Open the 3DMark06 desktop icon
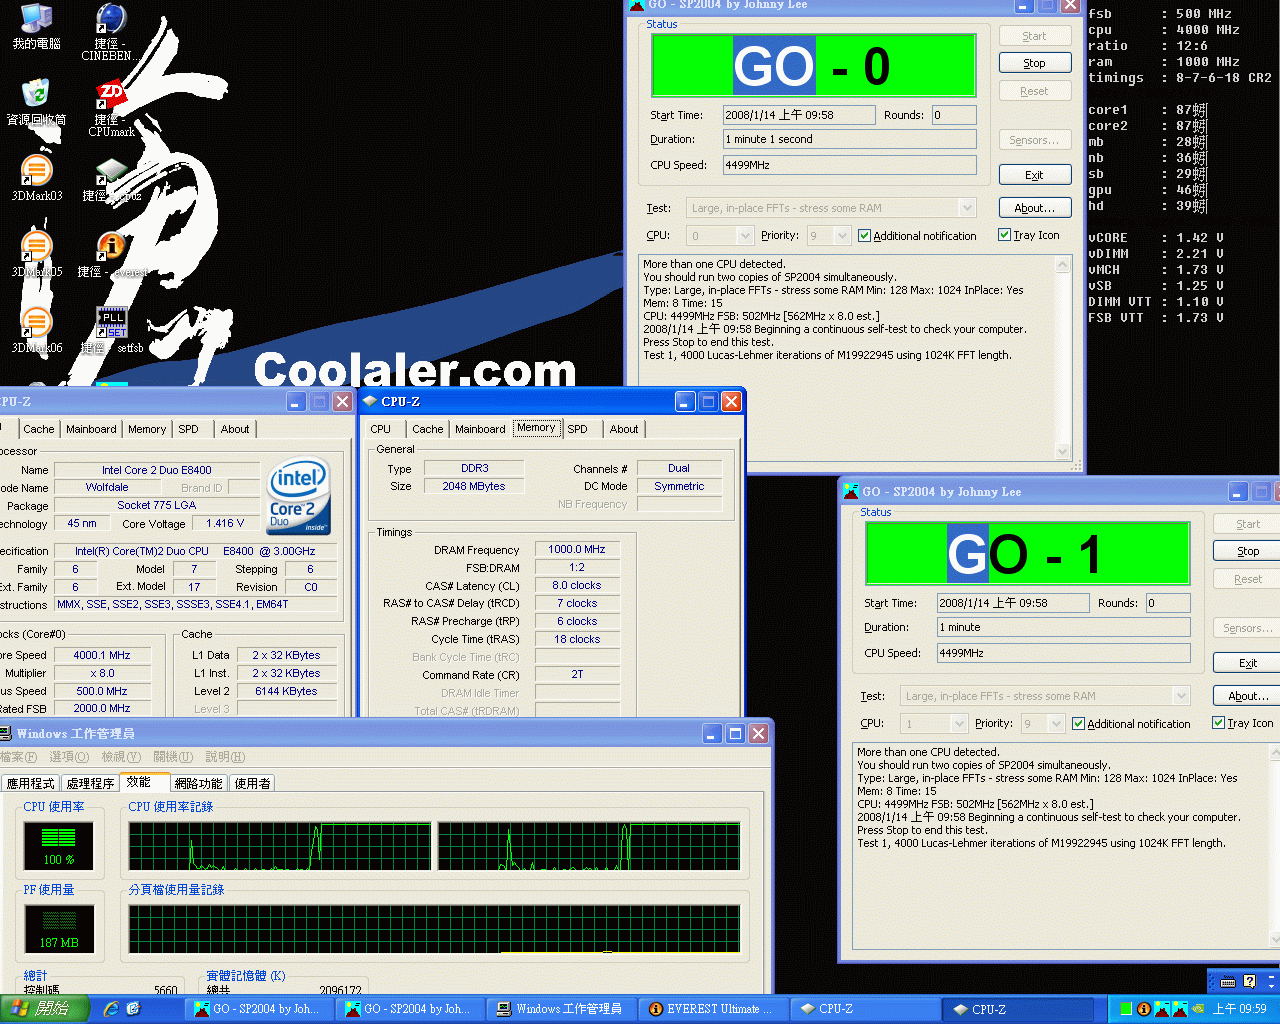This screenshot has width=1280, height=1024. [x=36, y=330]
